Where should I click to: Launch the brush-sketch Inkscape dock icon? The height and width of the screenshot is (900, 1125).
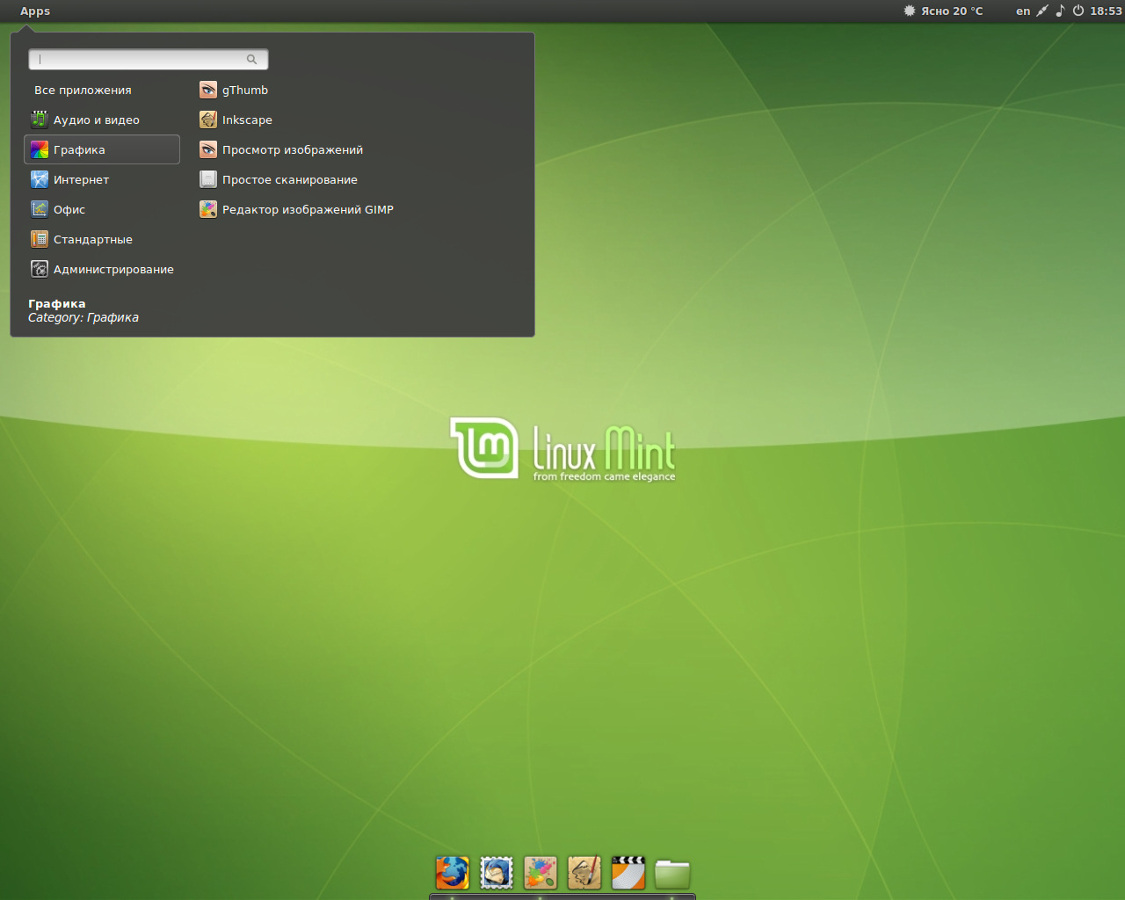(x=584, y=873)
